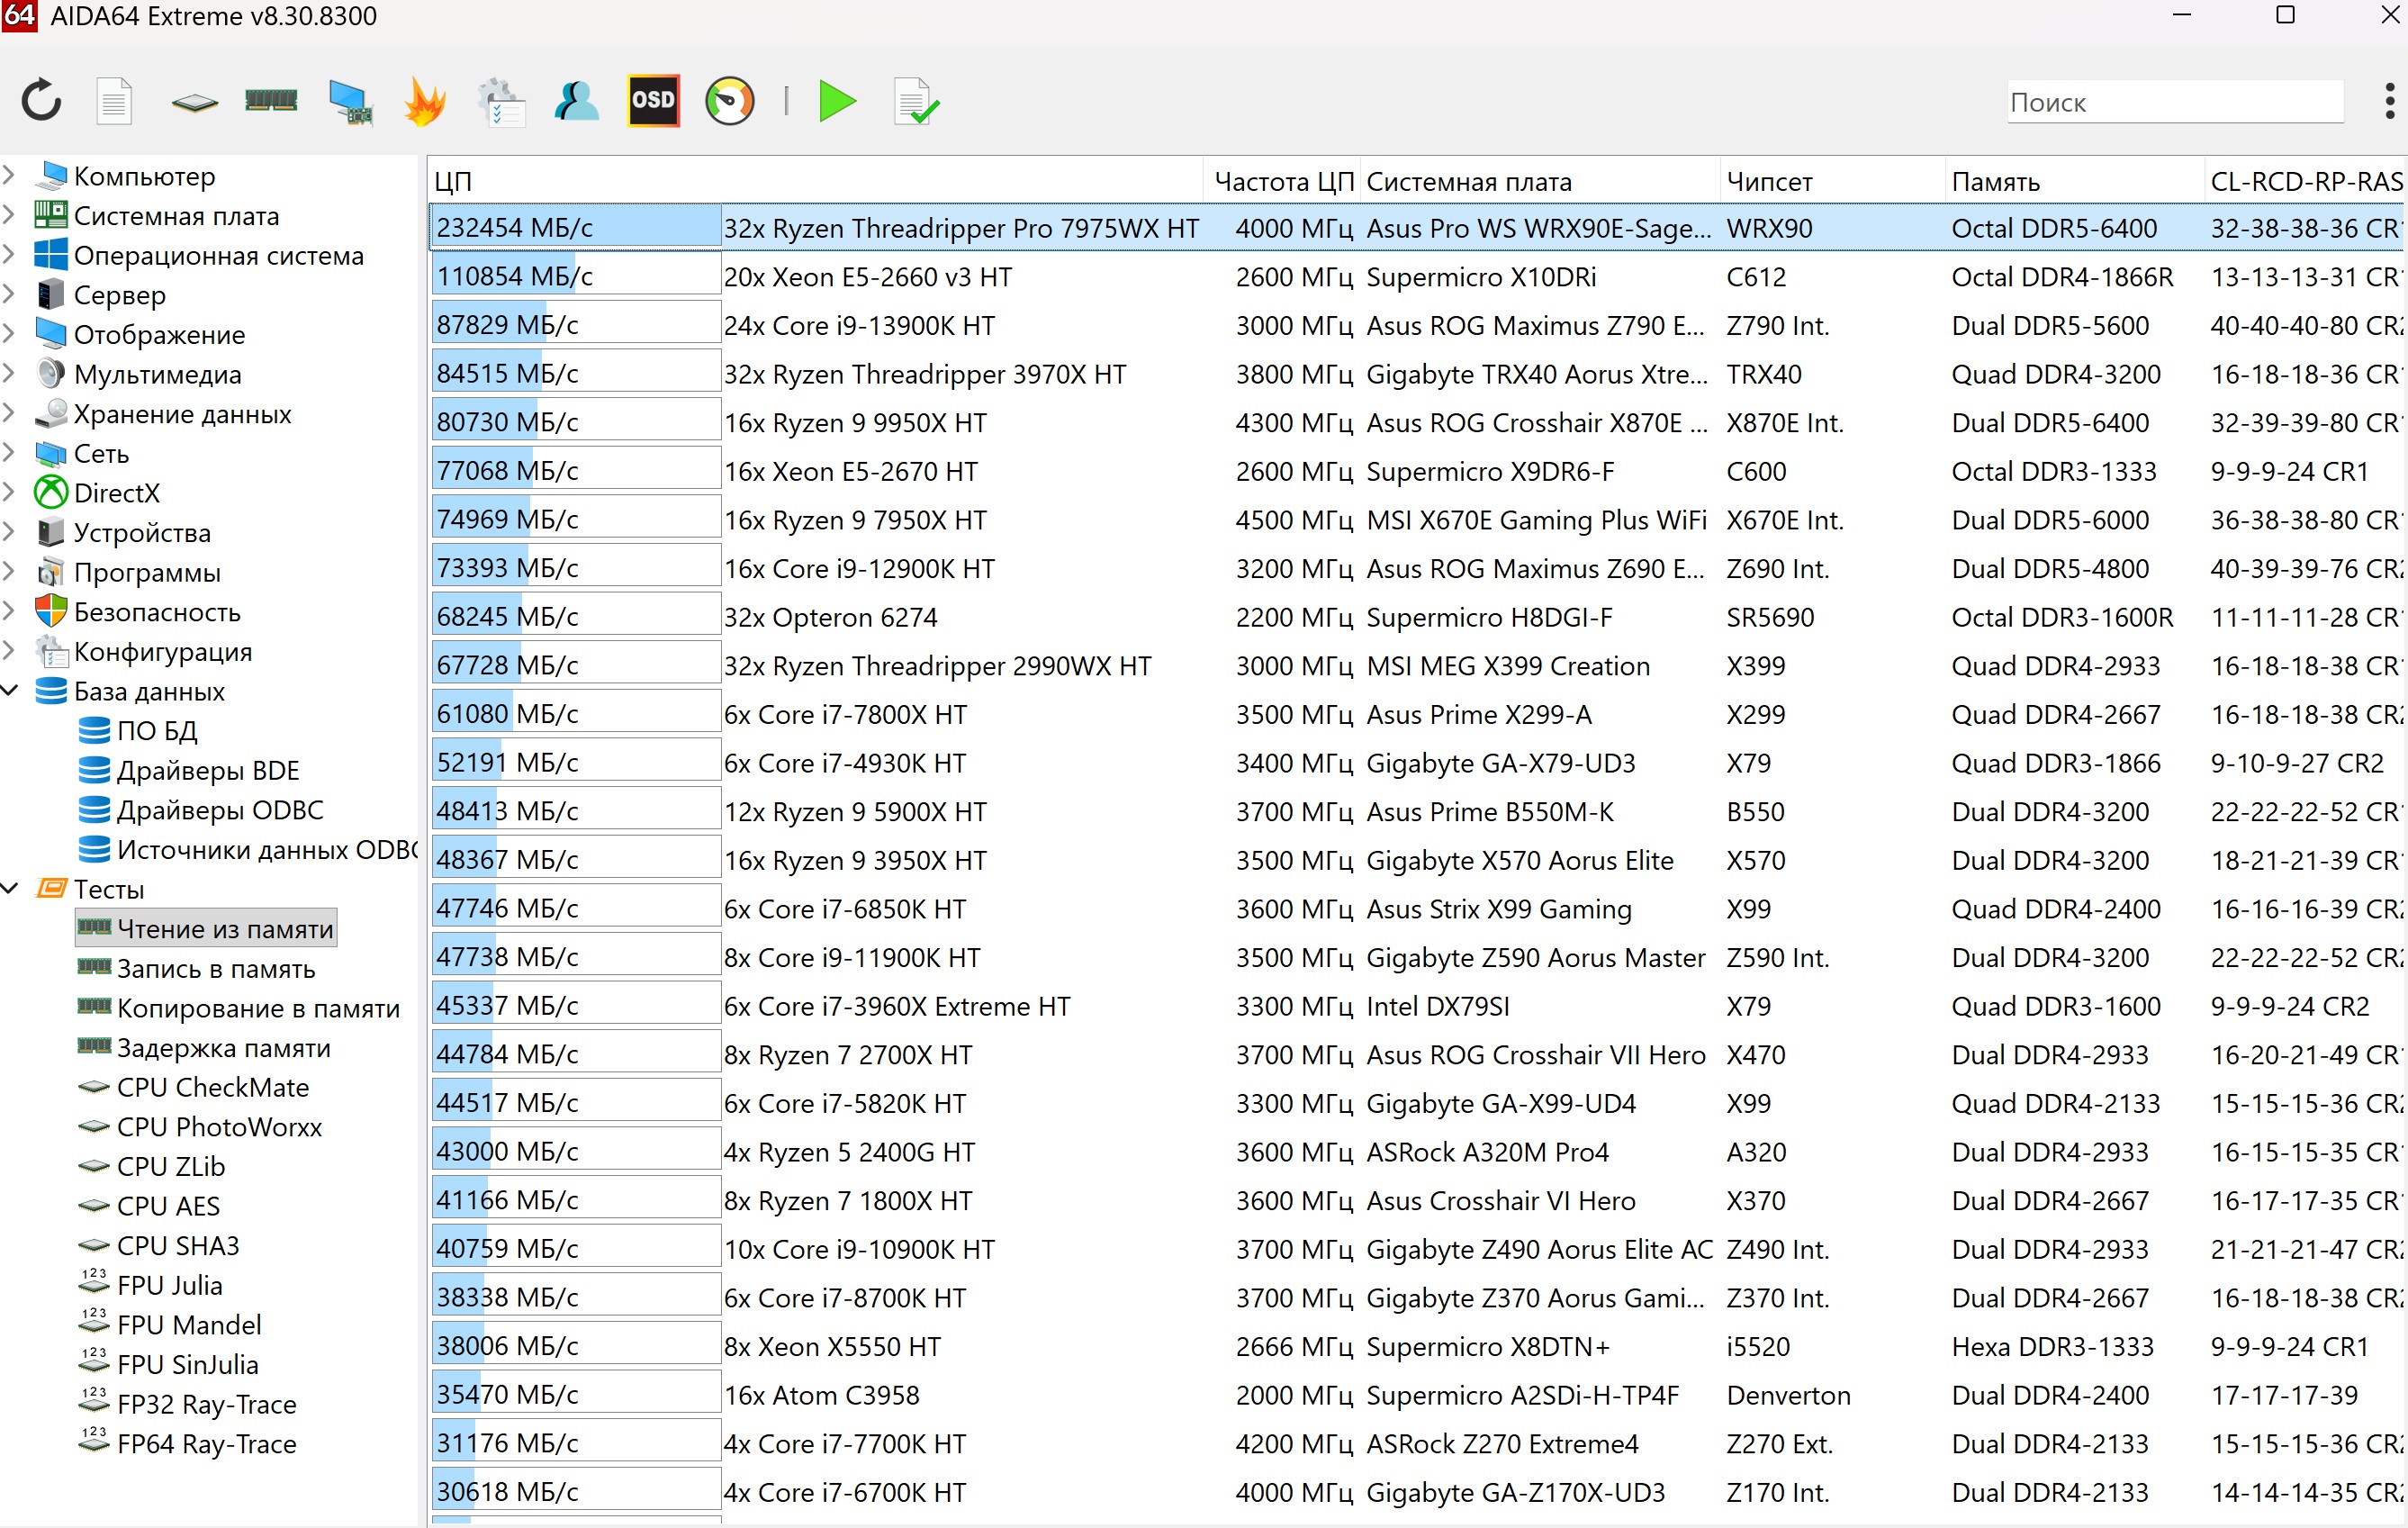The image size is (2408, 1528).
Task: Select the CPU ZLib benchmark
Action: [x=171, y=1167]
